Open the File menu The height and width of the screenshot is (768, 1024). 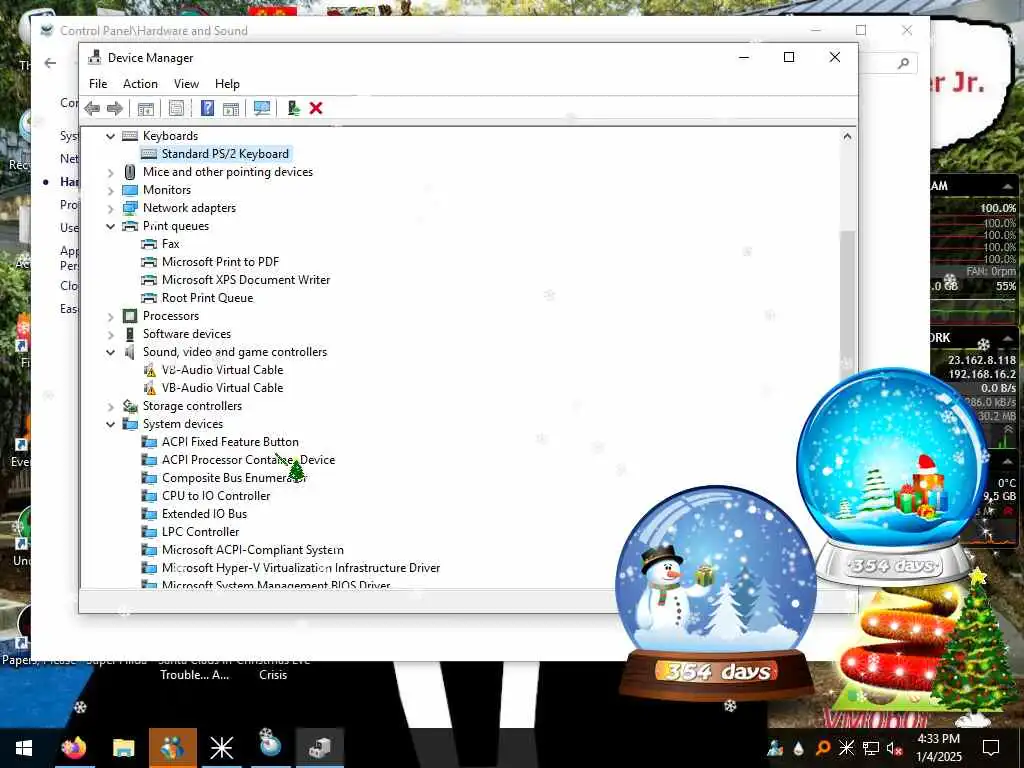click(98, 84)
